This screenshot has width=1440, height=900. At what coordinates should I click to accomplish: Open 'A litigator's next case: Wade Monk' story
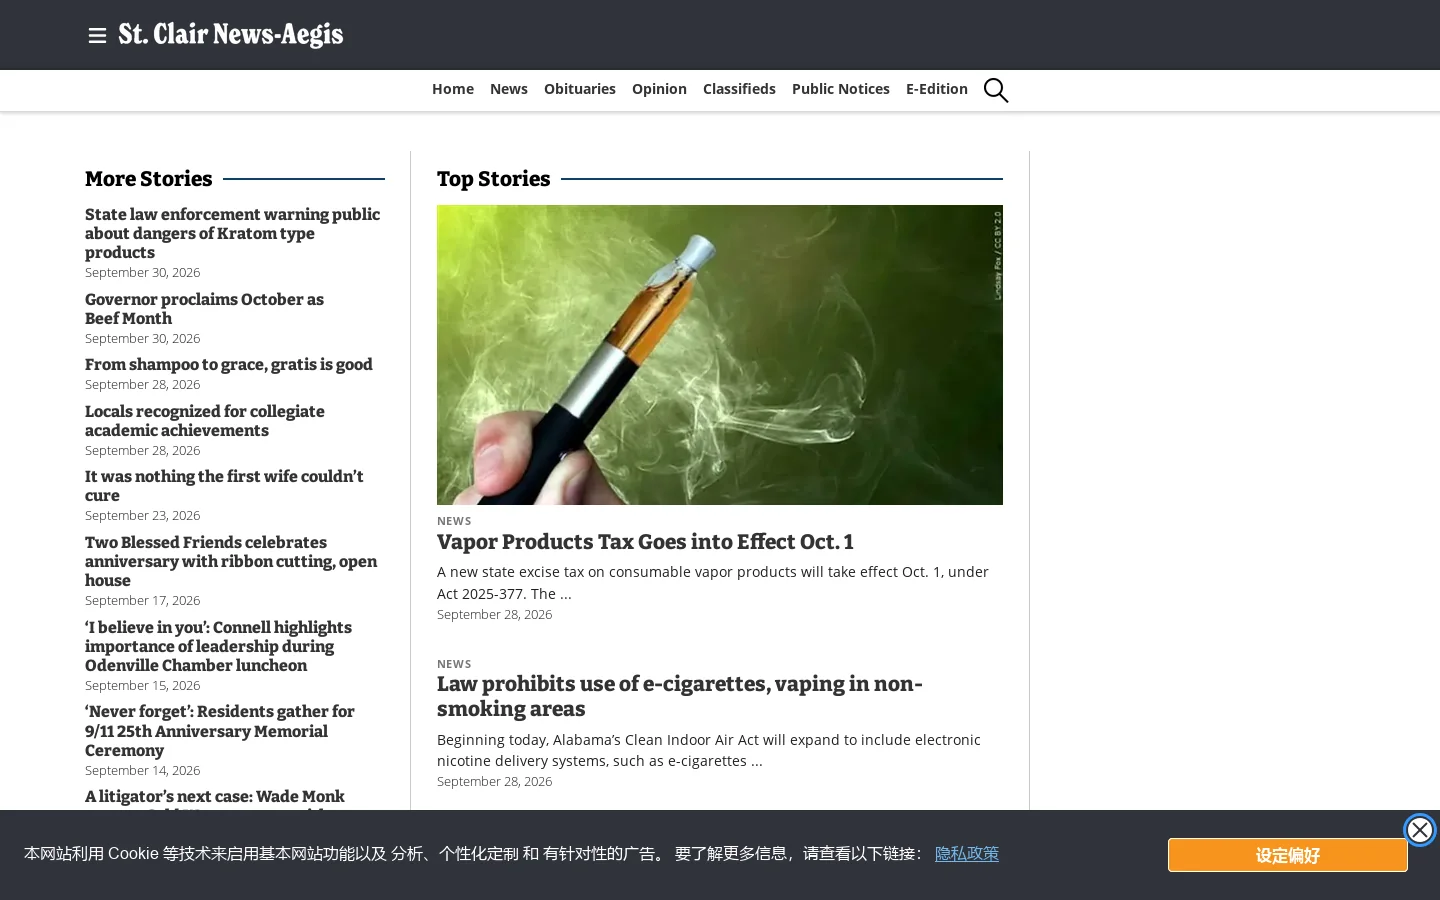coord(215,798)
